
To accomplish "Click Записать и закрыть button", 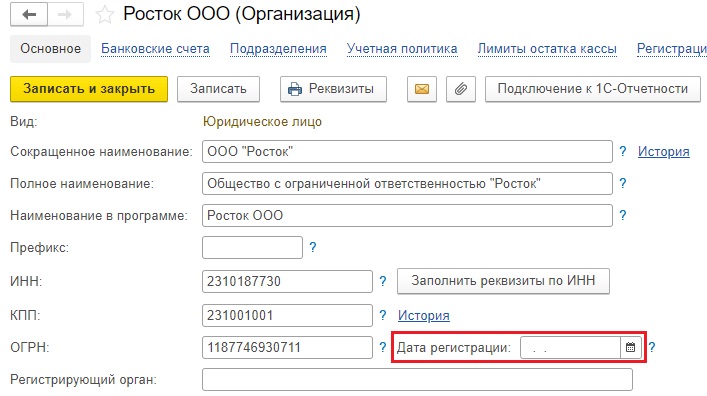I will coord(89,89).
